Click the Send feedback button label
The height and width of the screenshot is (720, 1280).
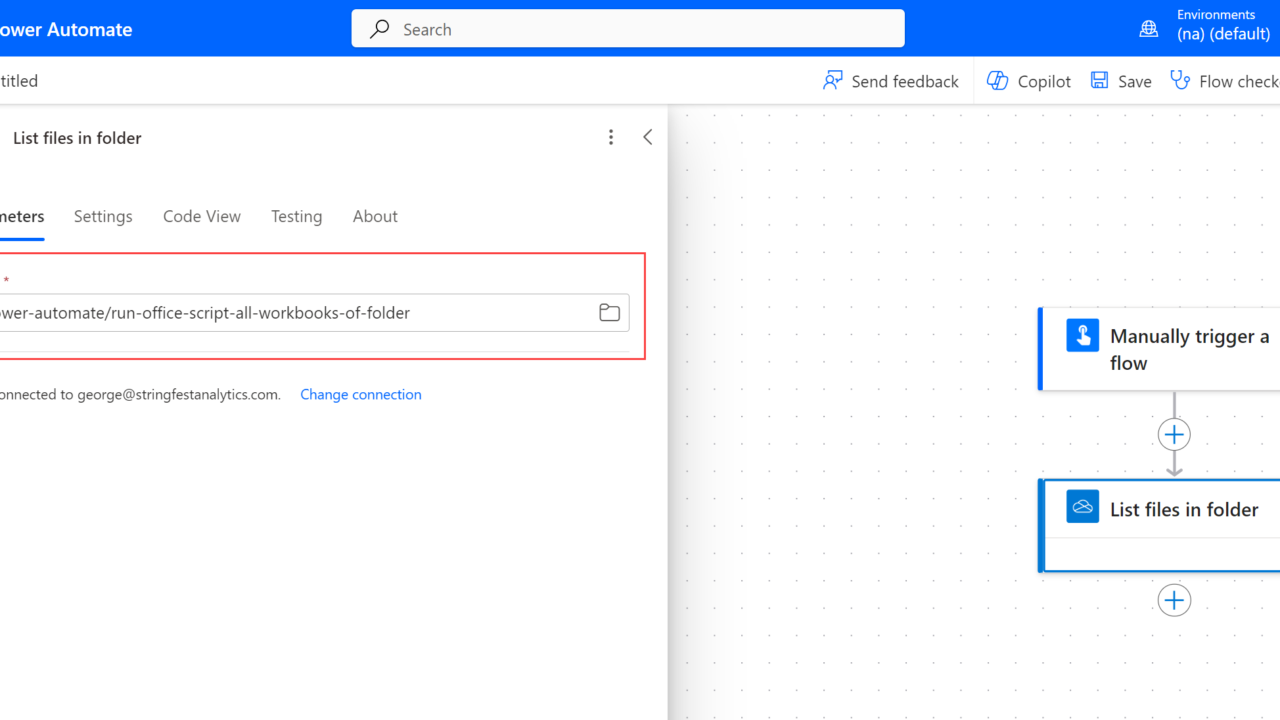pyautogui.click(x=905, y=81)
